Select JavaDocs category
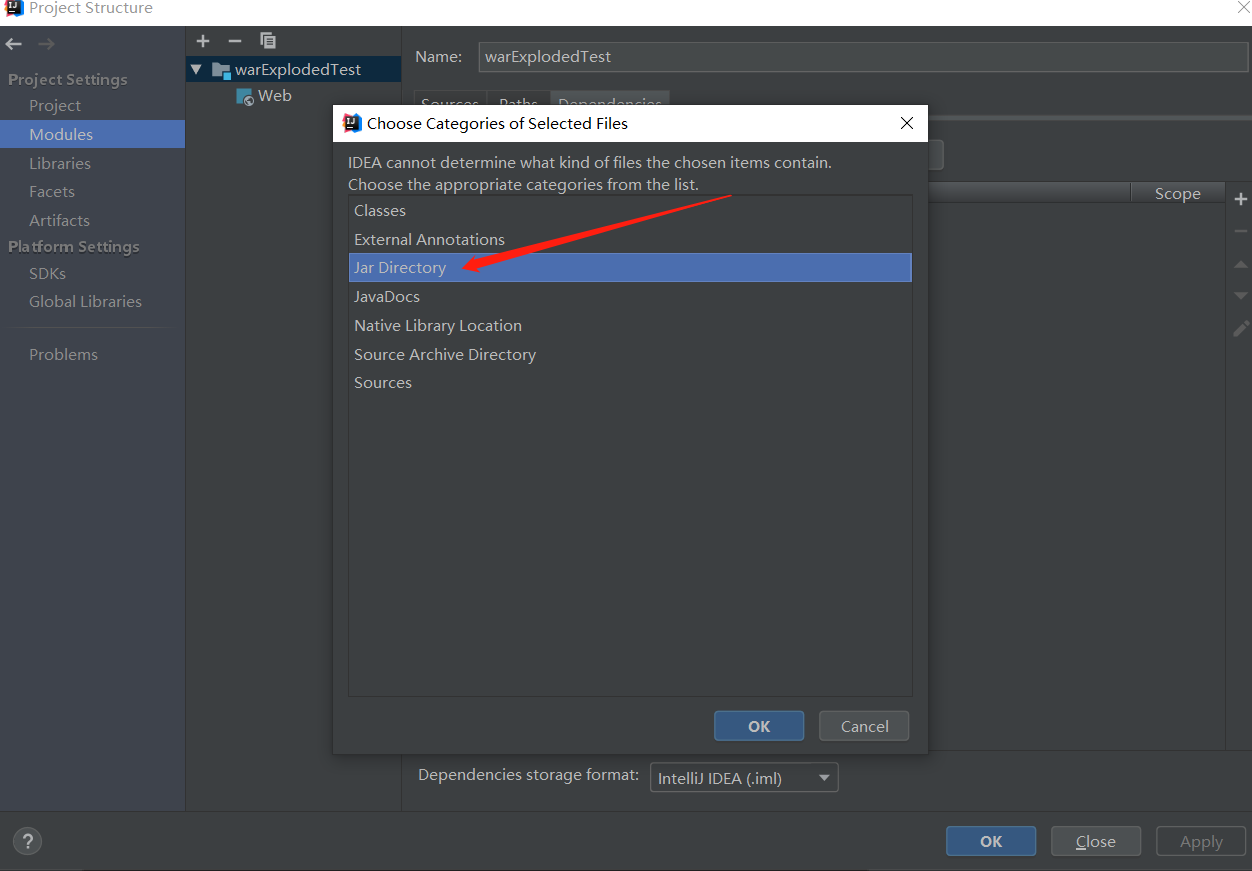Viewport: 1252px width, 871px height. pyautogui.click(x=630, y=296)
